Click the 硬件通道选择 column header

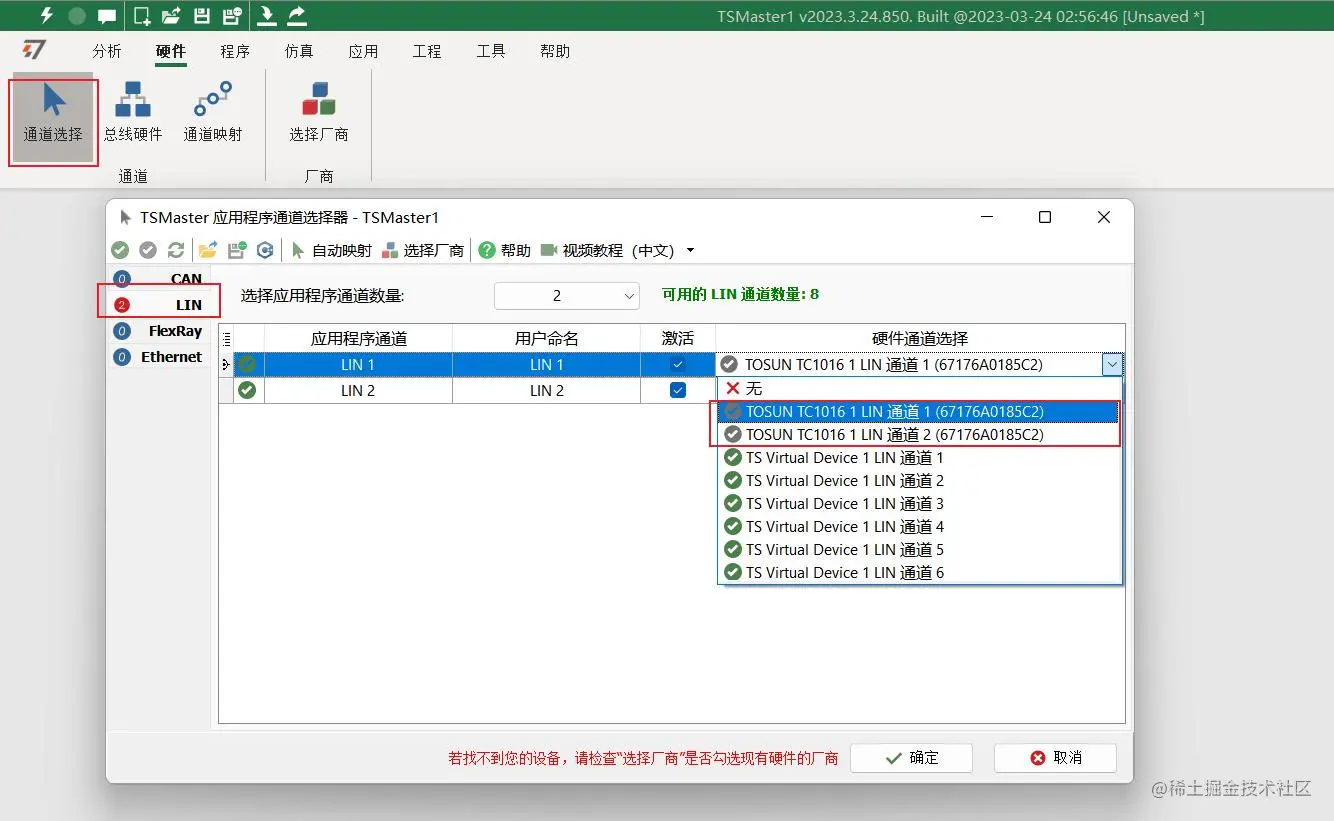point(920,339)
